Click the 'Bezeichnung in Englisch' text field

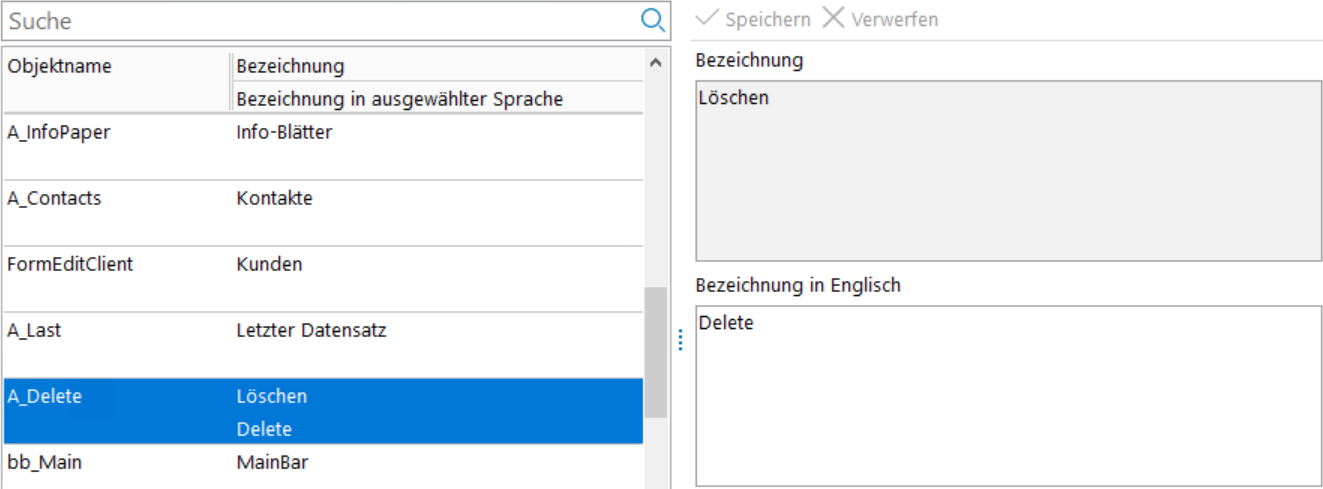(x=1008, y=395)
